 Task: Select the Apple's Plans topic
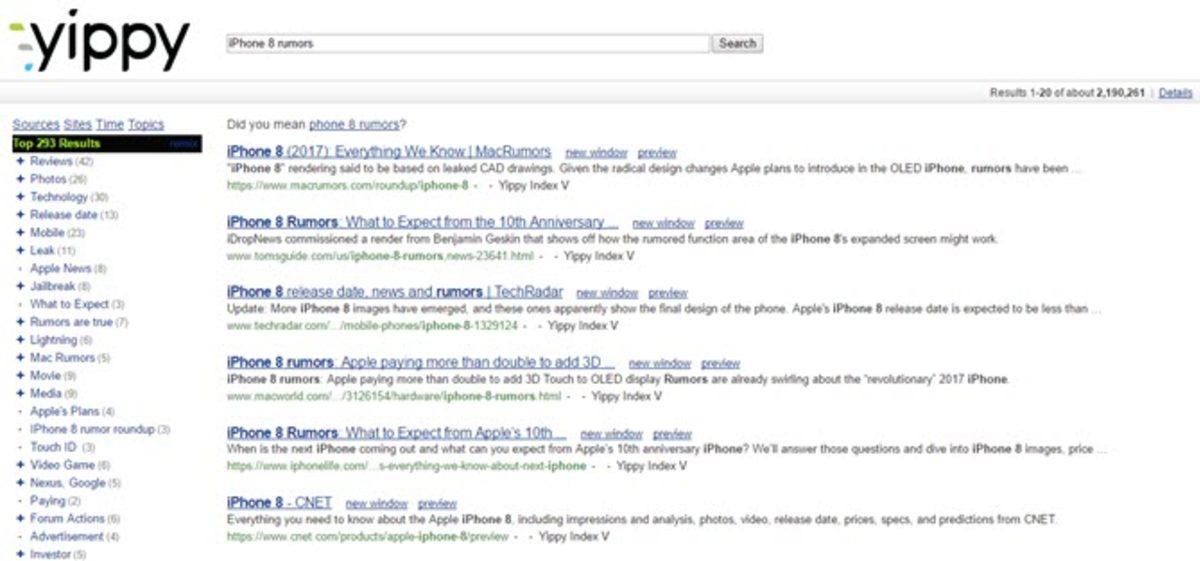pos(65,411)
